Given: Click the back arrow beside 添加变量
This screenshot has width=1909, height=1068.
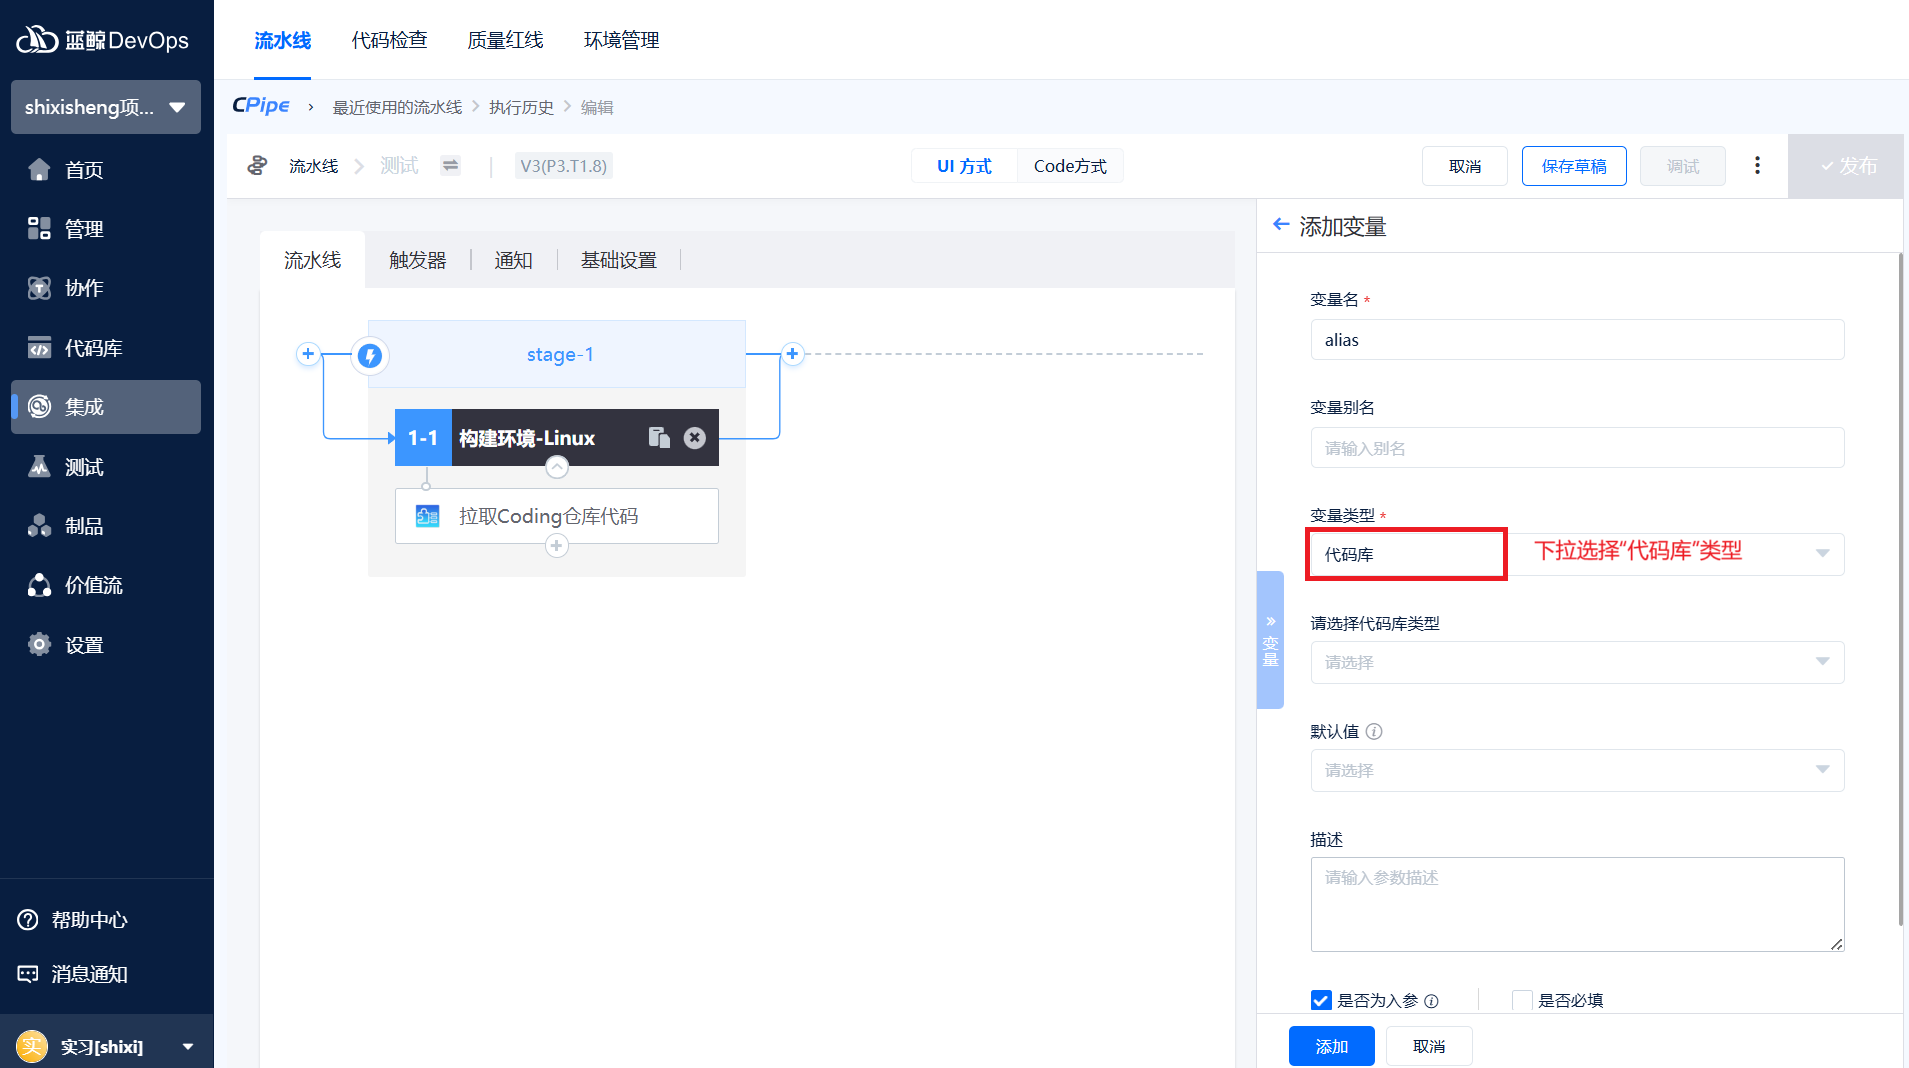Looking at the screenshot, I should pyautogui.click(x=1280, y=225).
